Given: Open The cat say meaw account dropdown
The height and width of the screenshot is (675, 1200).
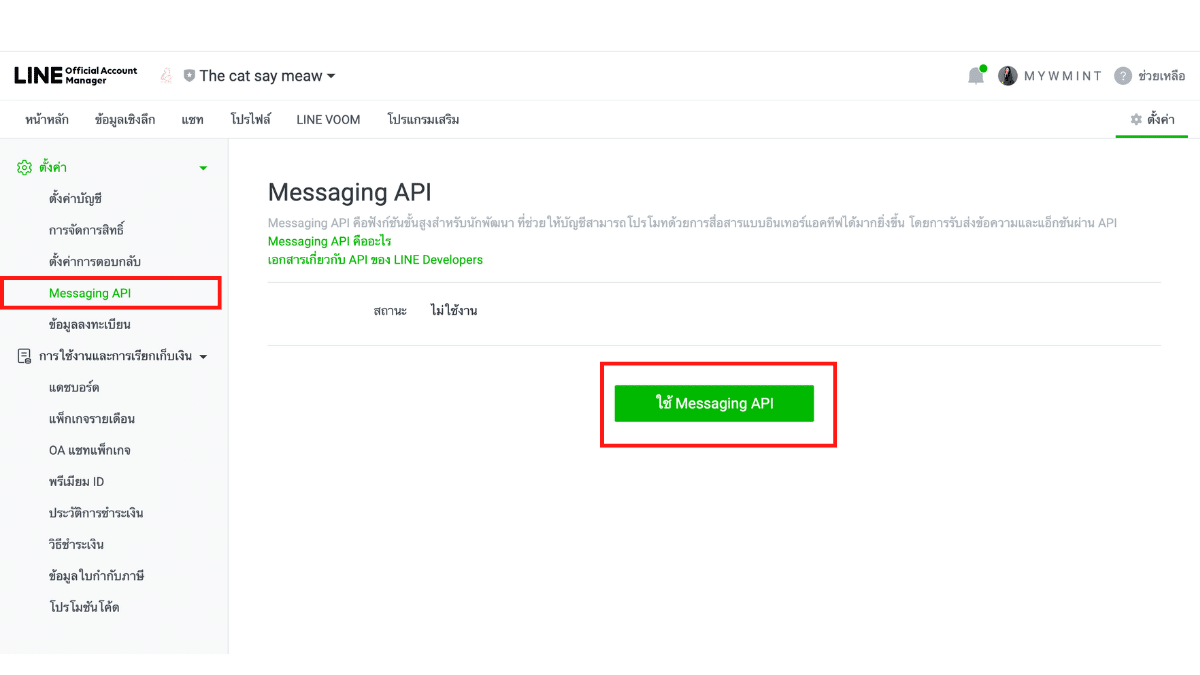Looking at the screenshot, I should tap(267, 76).
